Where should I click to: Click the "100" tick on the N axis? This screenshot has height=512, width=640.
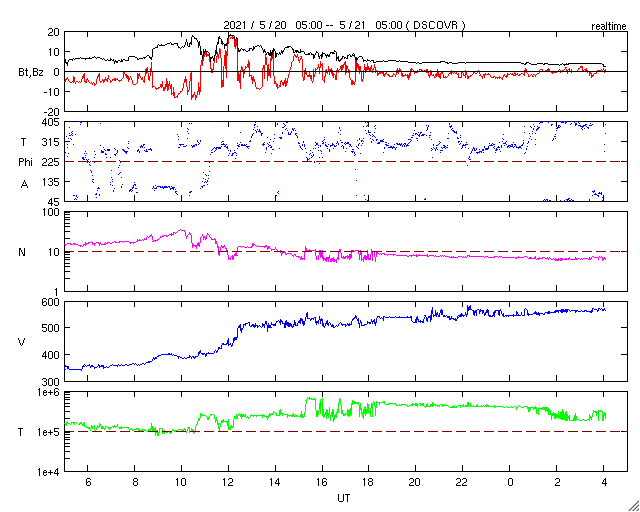point(52,213)
